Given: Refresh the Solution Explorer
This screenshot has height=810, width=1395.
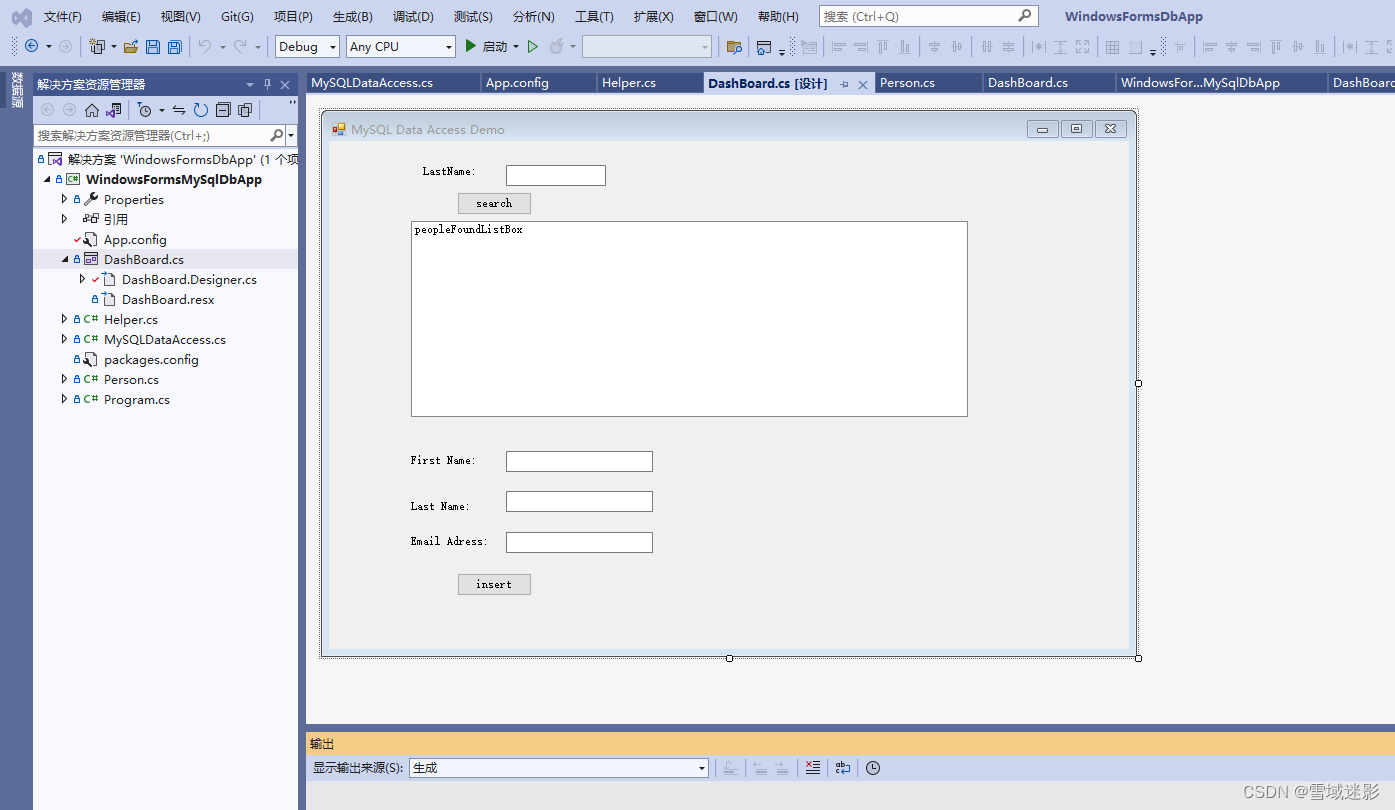Looking at the screenshot, I should [200, 109].
